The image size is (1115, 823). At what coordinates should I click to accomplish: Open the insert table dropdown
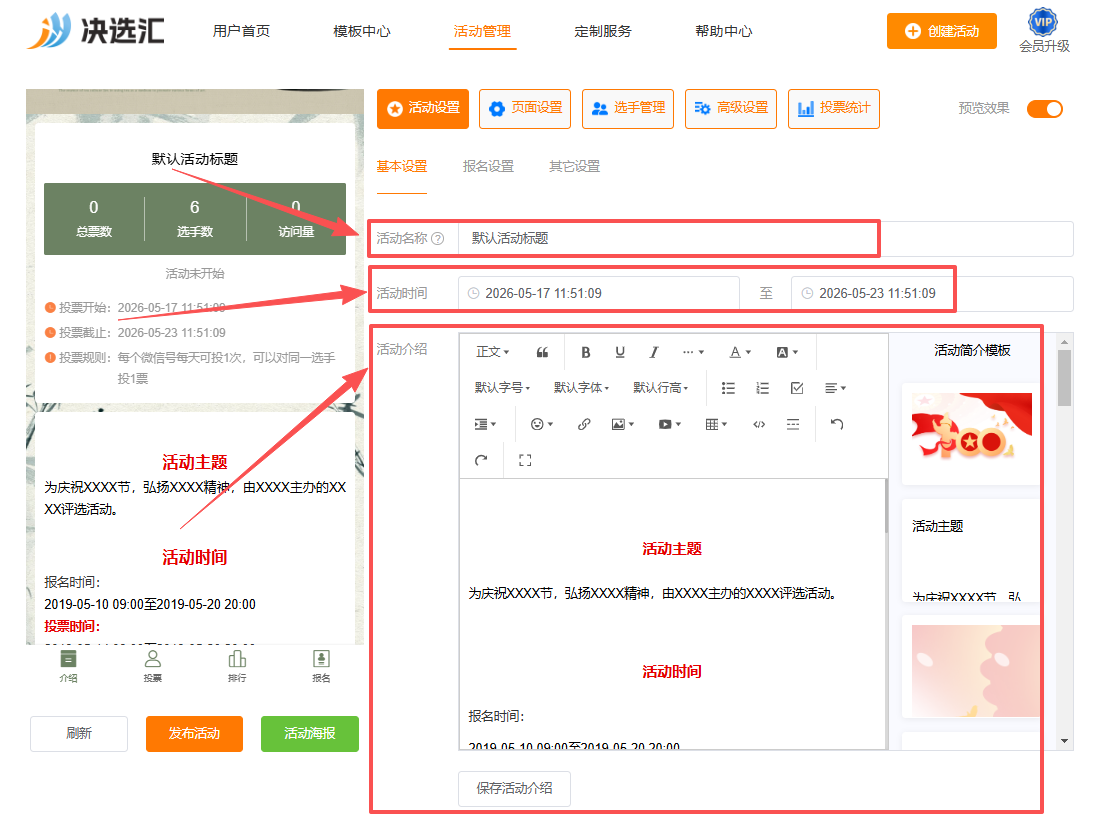click(x=716, y=424)
